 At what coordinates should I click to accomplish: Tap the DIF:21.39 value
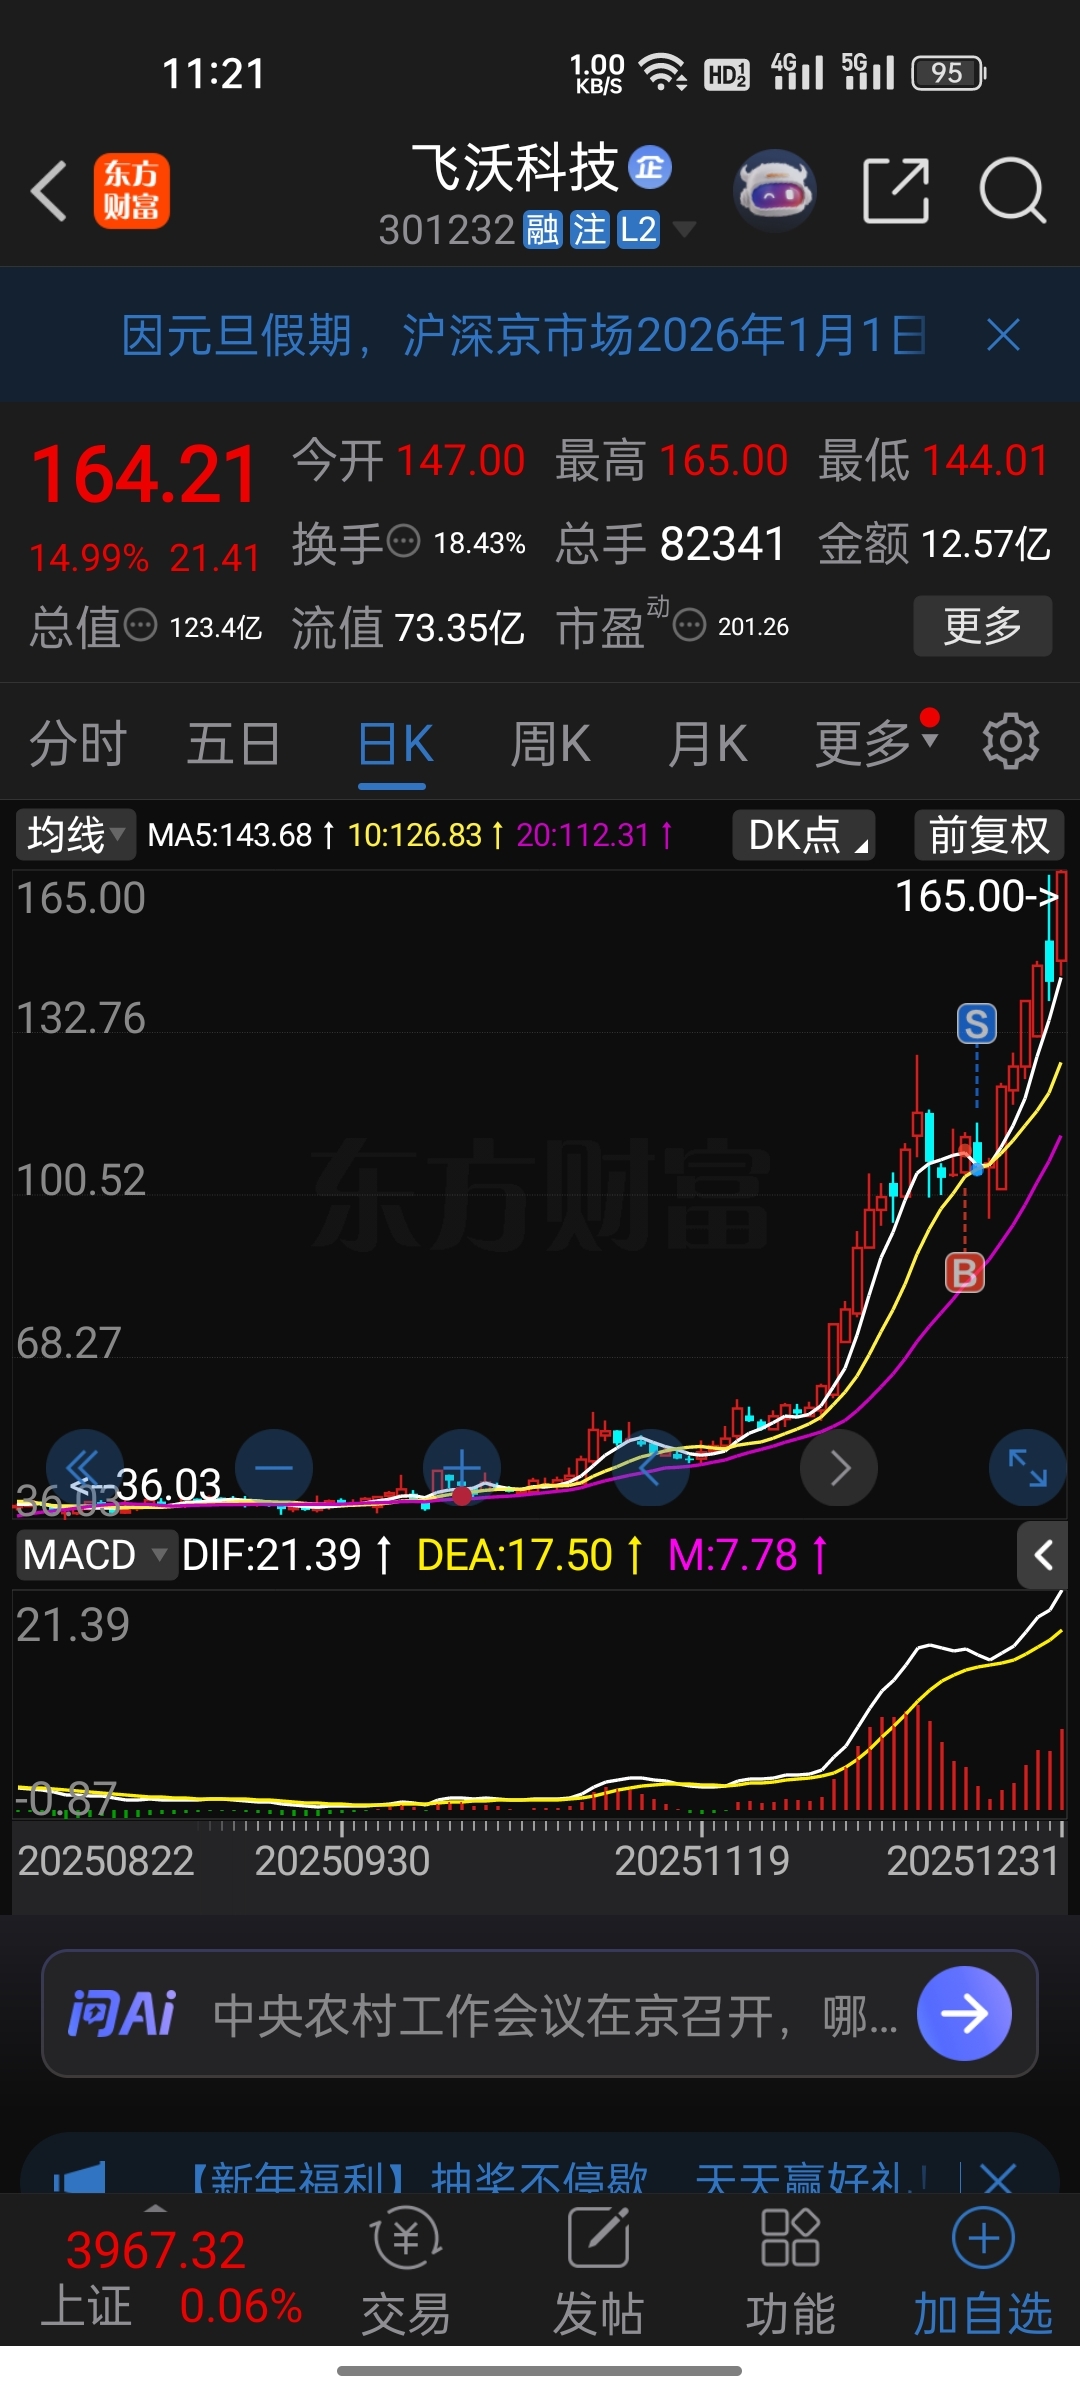[271, 1555]
